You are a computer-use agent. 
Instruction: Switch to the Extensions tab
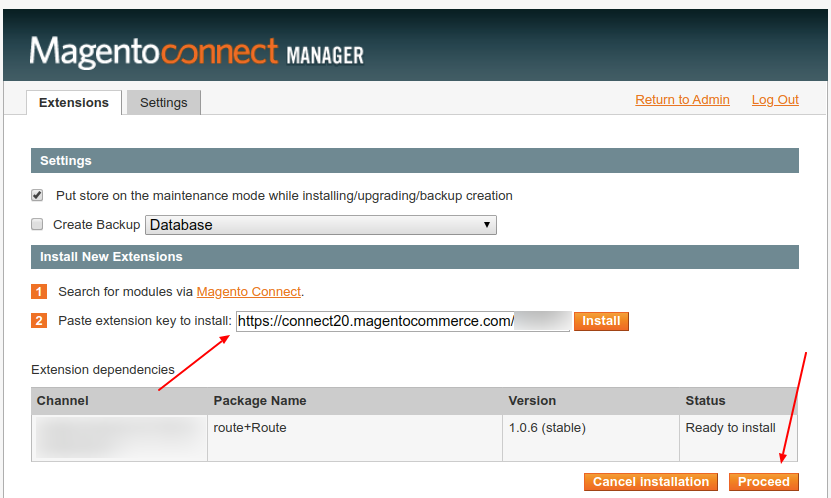pyautogui.click(x=74, y=103)
